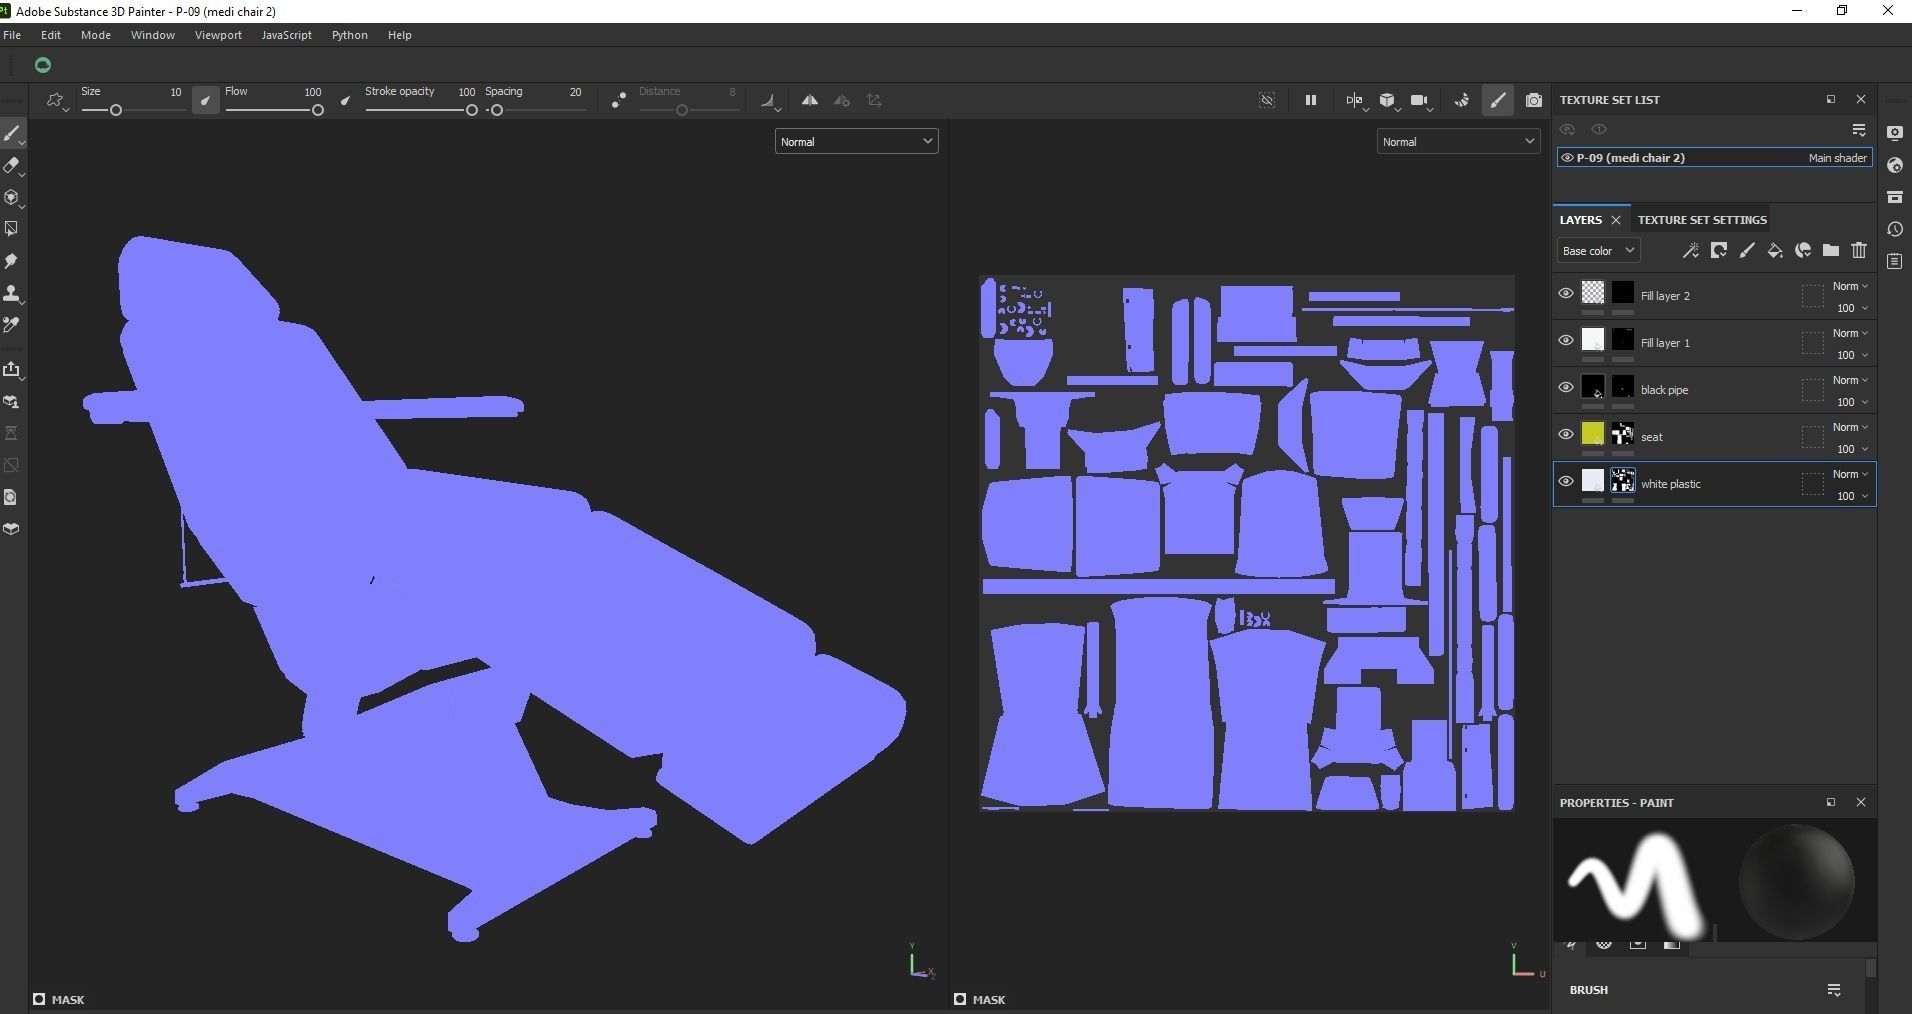
Task: Hide the black pipe layer
Action: 1566,388
